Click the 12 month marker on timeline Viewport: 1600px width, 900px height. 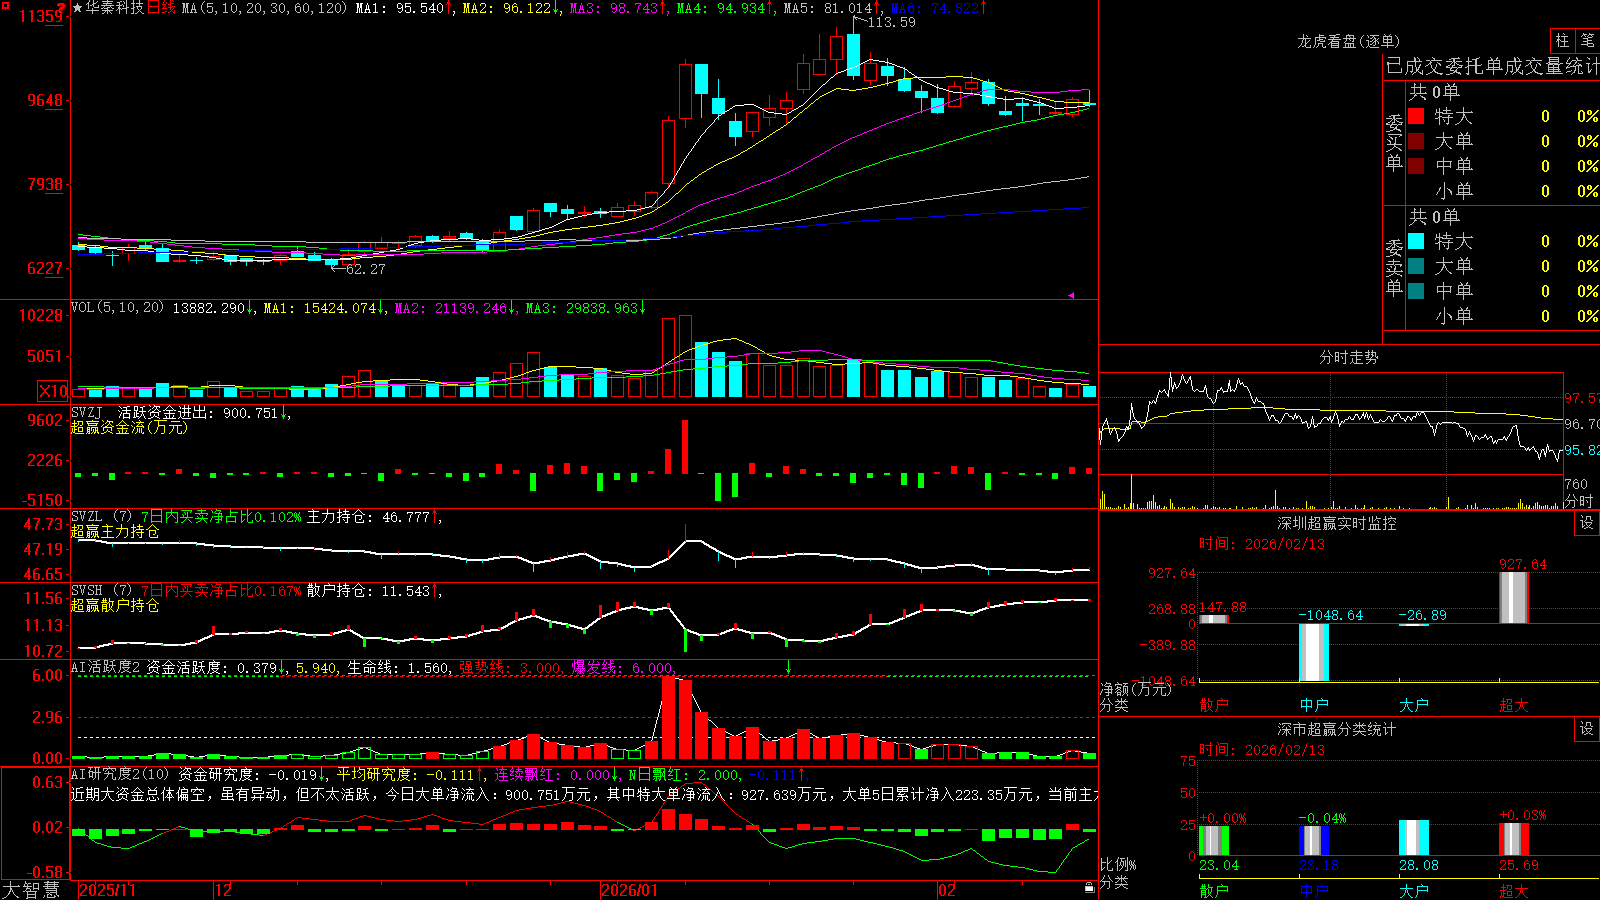tap(224, 890)
